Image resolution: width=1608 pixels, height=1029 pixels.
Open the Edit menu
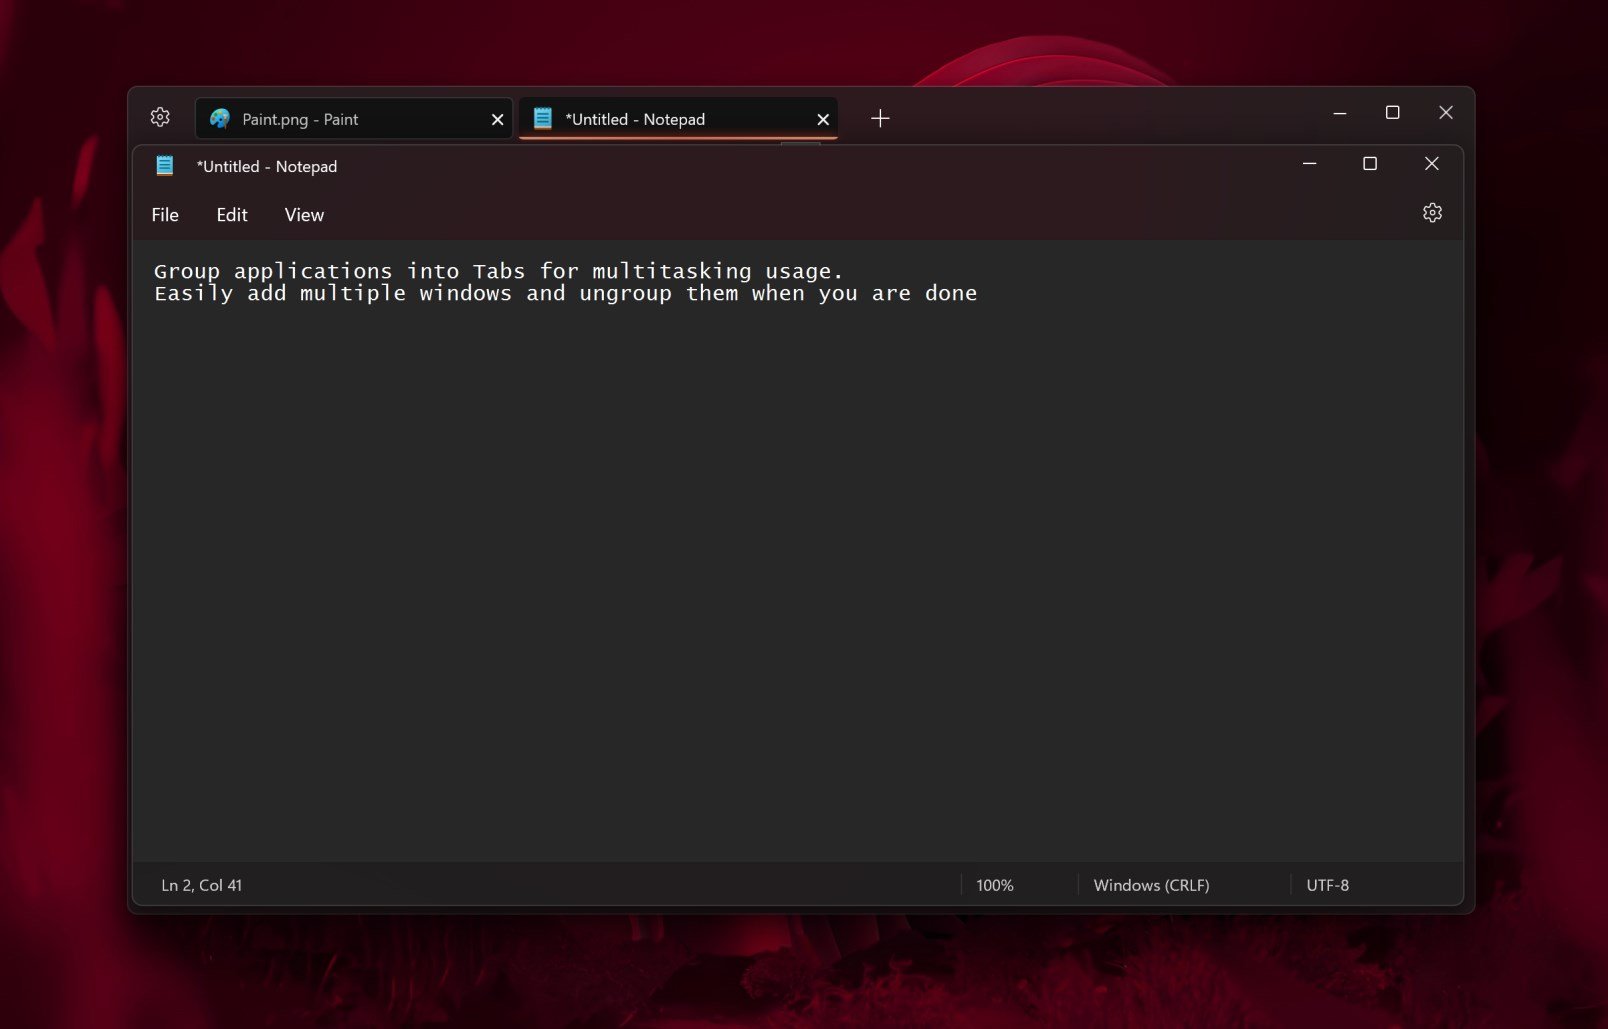click(231, 215)
